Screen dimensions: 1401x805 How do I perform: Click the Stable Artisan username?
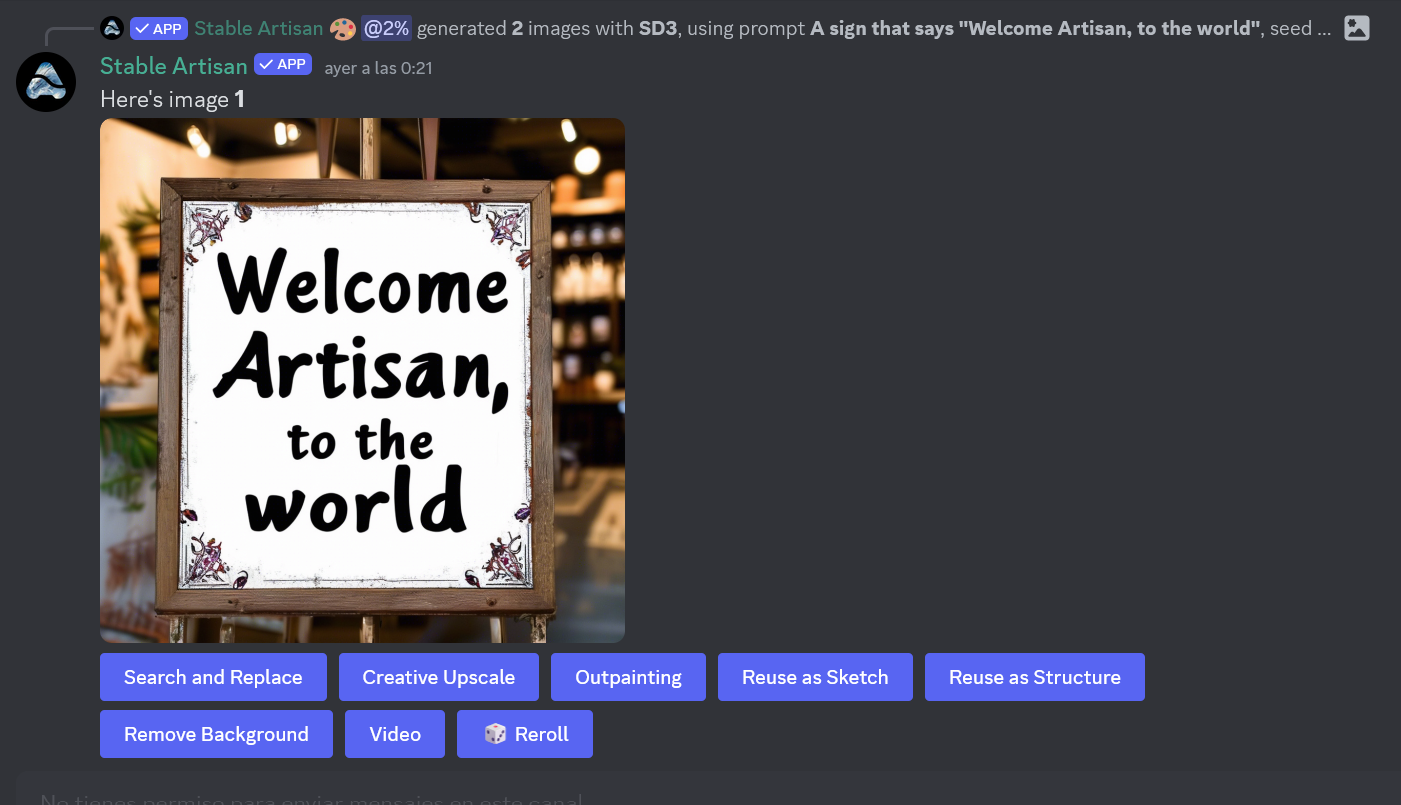point(172,64)
